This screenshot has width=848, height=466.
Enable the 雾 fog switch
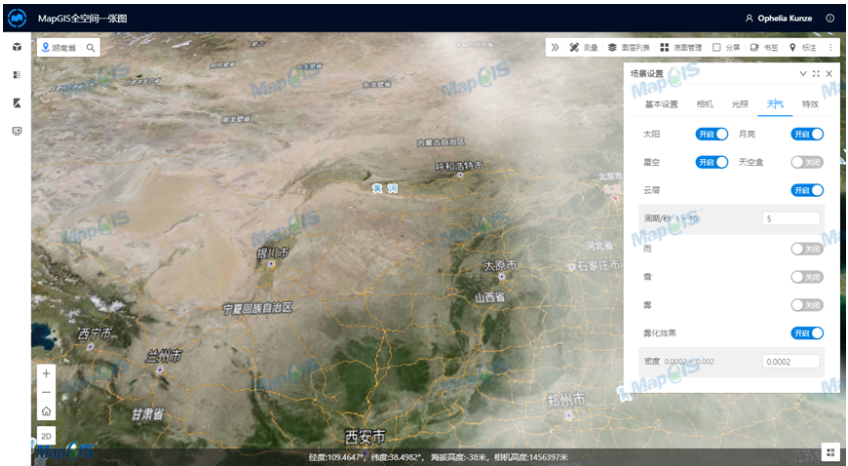pyautogui.click(x=807, y=305)
